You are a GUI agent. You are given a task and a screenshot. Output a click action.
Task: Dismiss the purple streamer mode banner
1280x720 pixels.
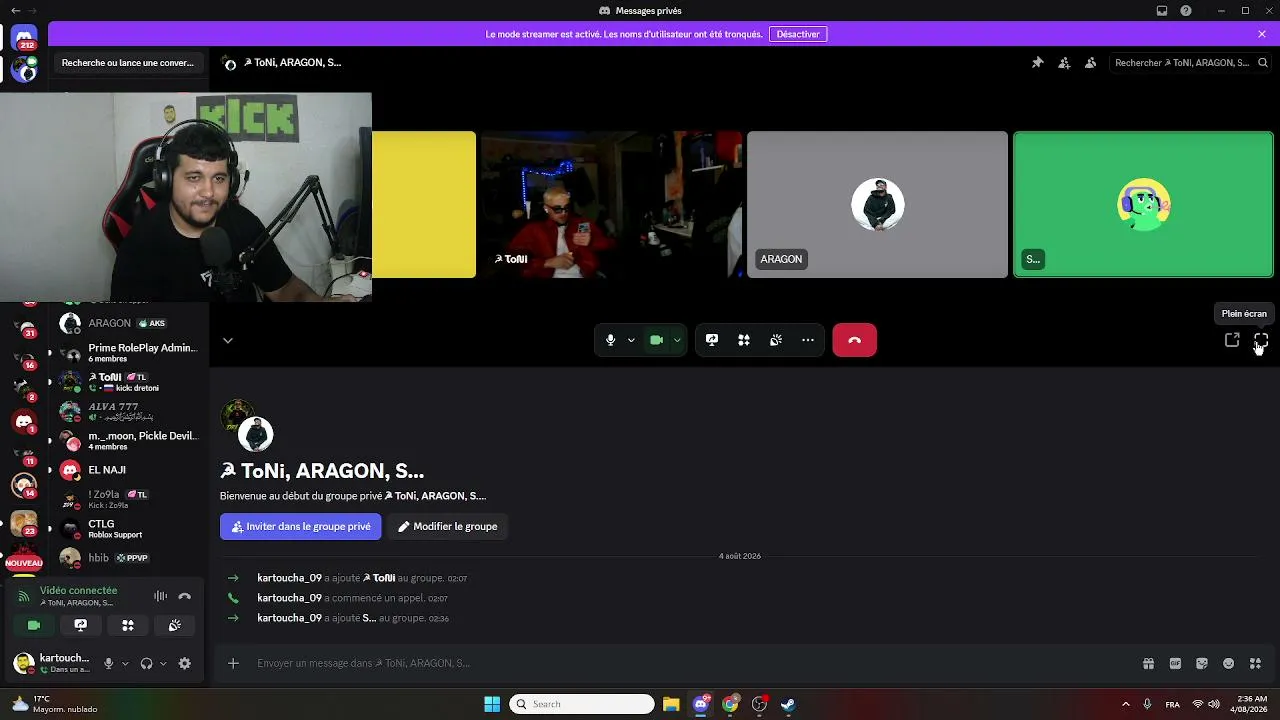1262,34
